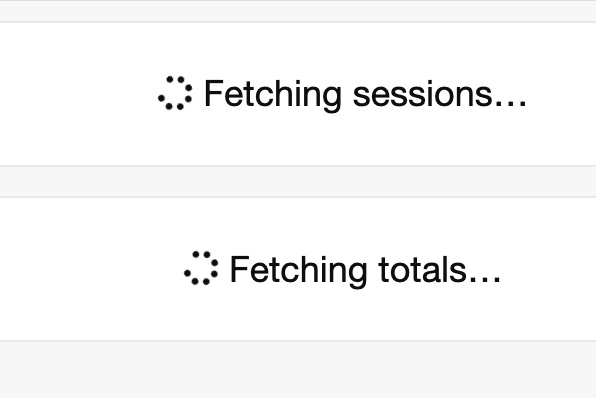Click empty white space left of totals spinner
596x398 pixels.
point(91,269)
